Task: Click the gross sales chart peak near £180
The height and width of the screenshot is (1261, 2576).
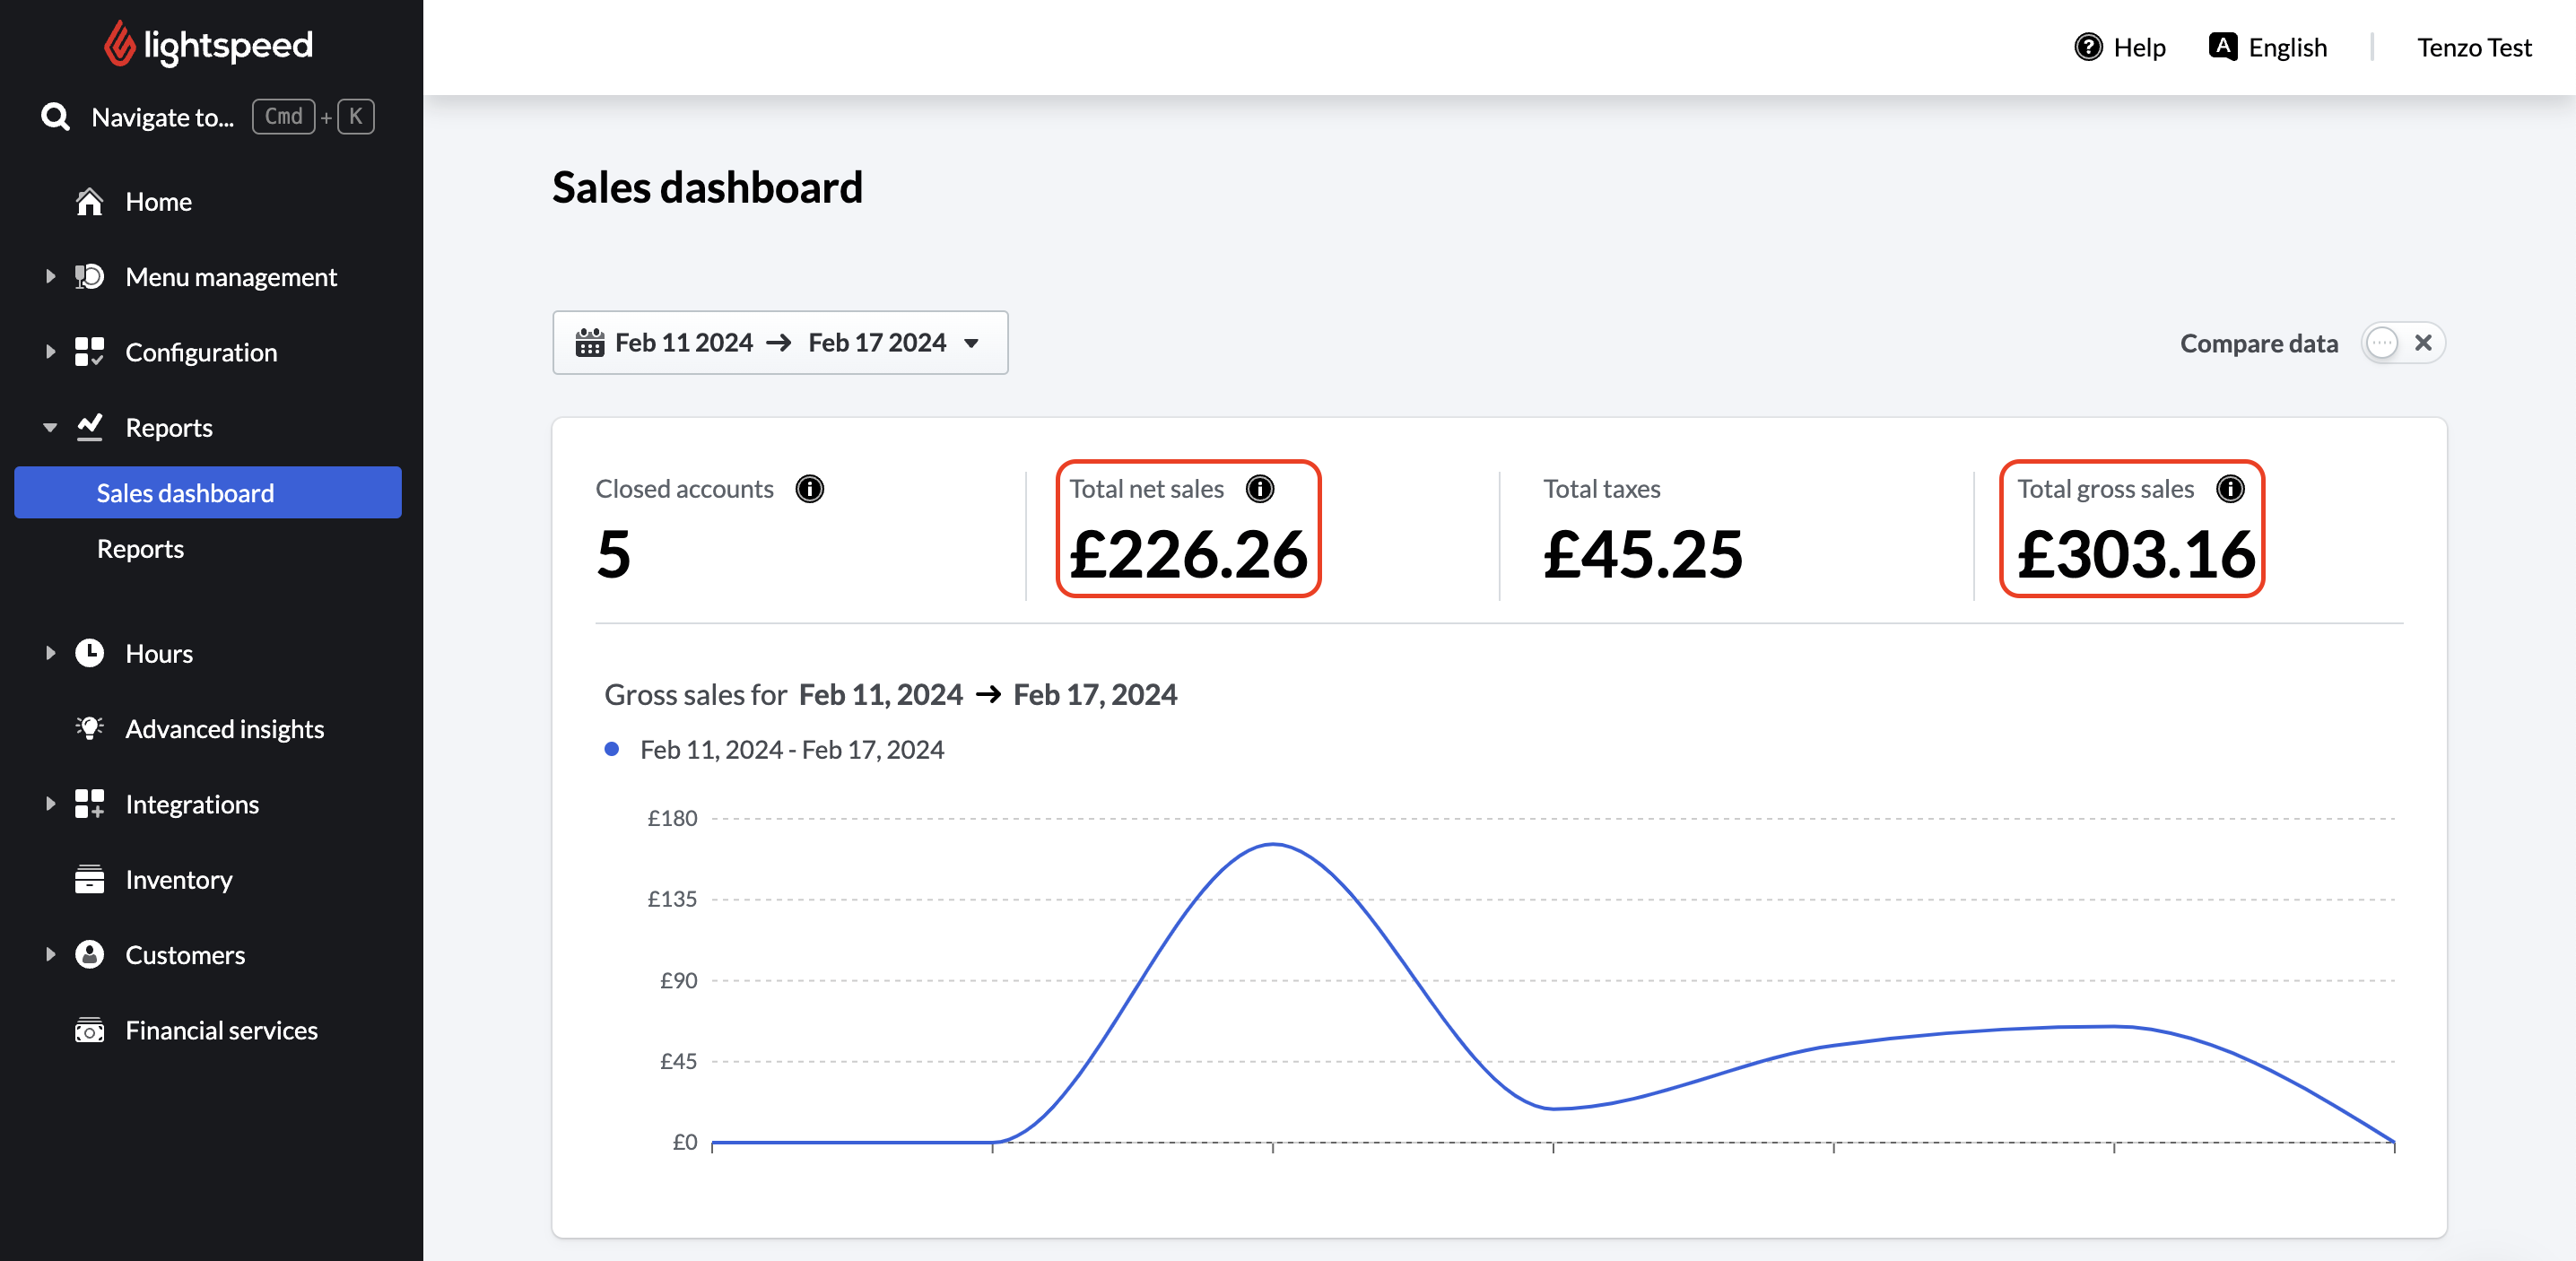Action: (1272, 845)
